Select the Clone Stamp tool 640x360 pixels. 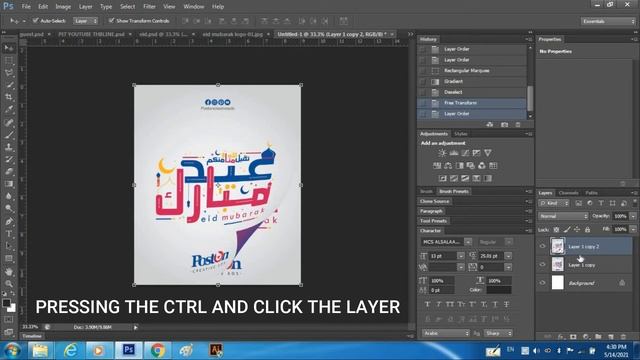[x=9, y=147]
